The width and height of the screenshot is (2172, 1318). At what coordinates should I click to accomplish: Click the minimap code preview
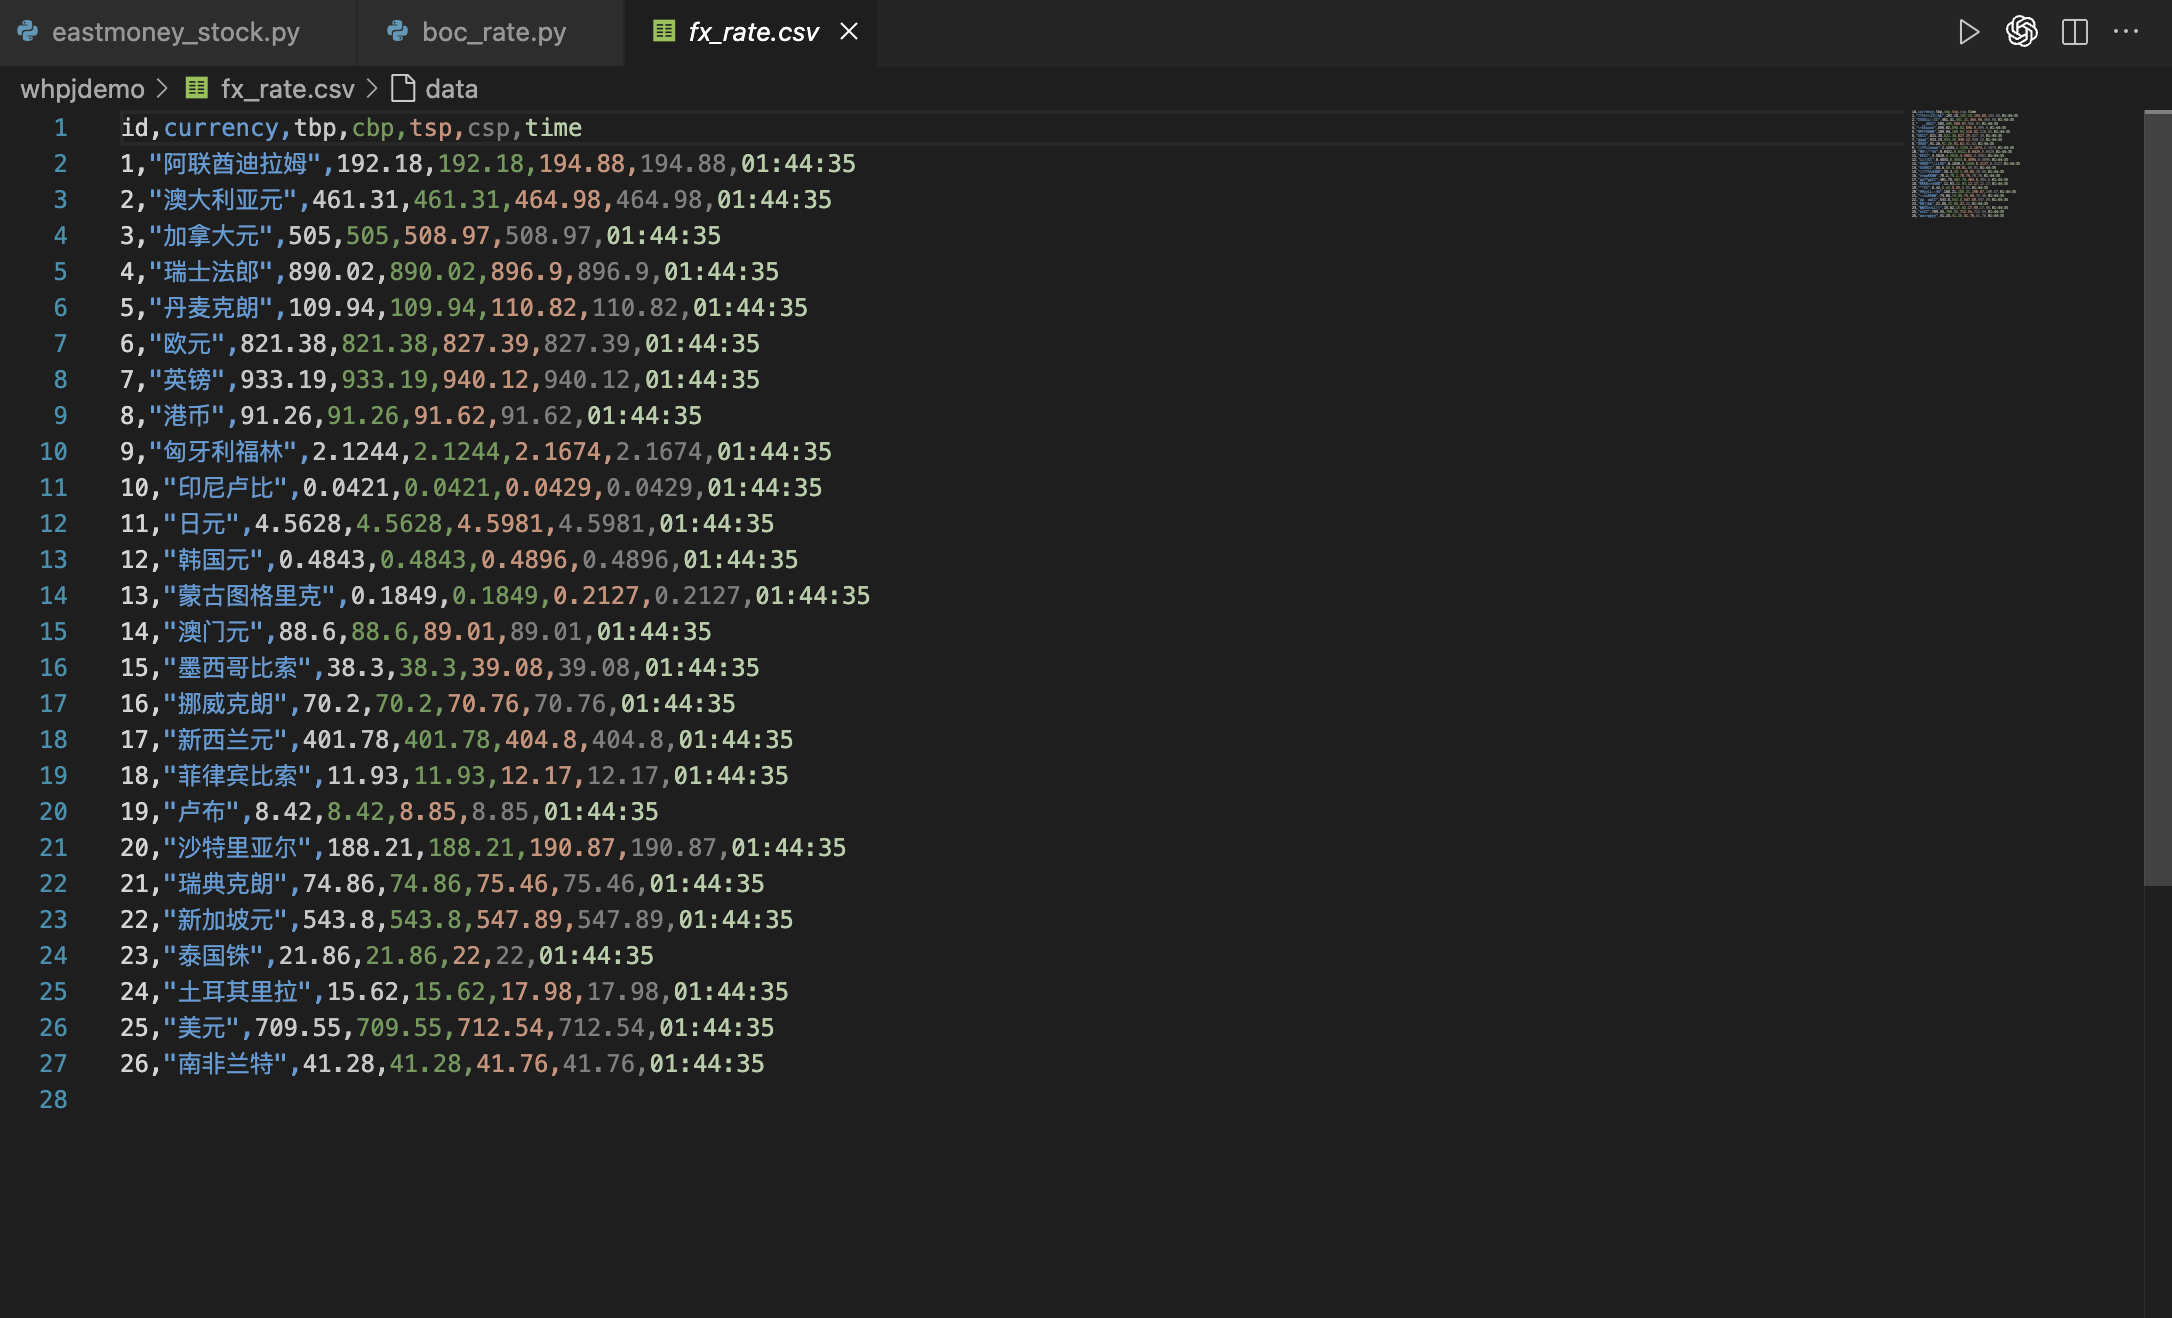(1964, 164)
